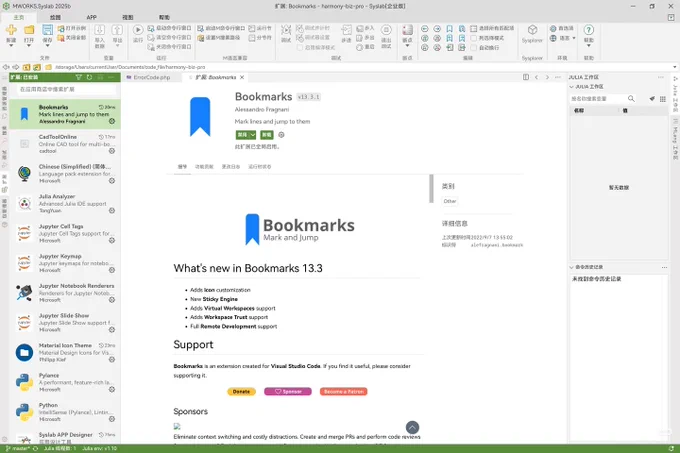The width and height of the screenshot is (680, 453).
Task: Click the Language globe icon
Action: pyautogui.click(x=553, y=38)
